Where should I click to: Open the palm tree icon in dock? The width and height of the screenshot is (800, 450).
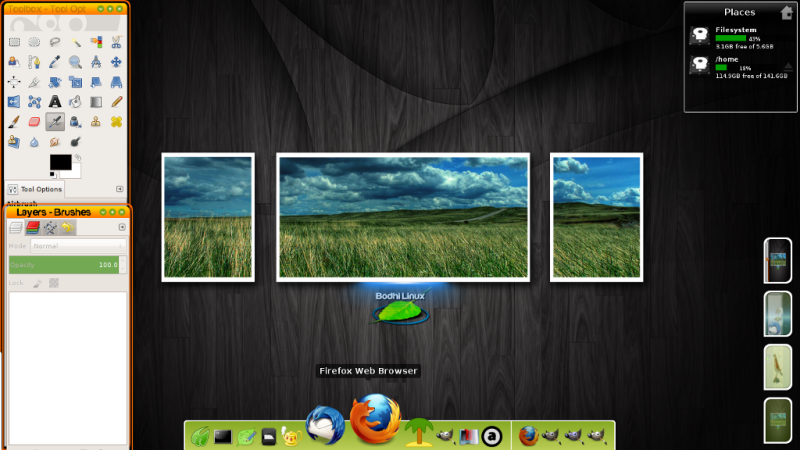pos(418,432)
